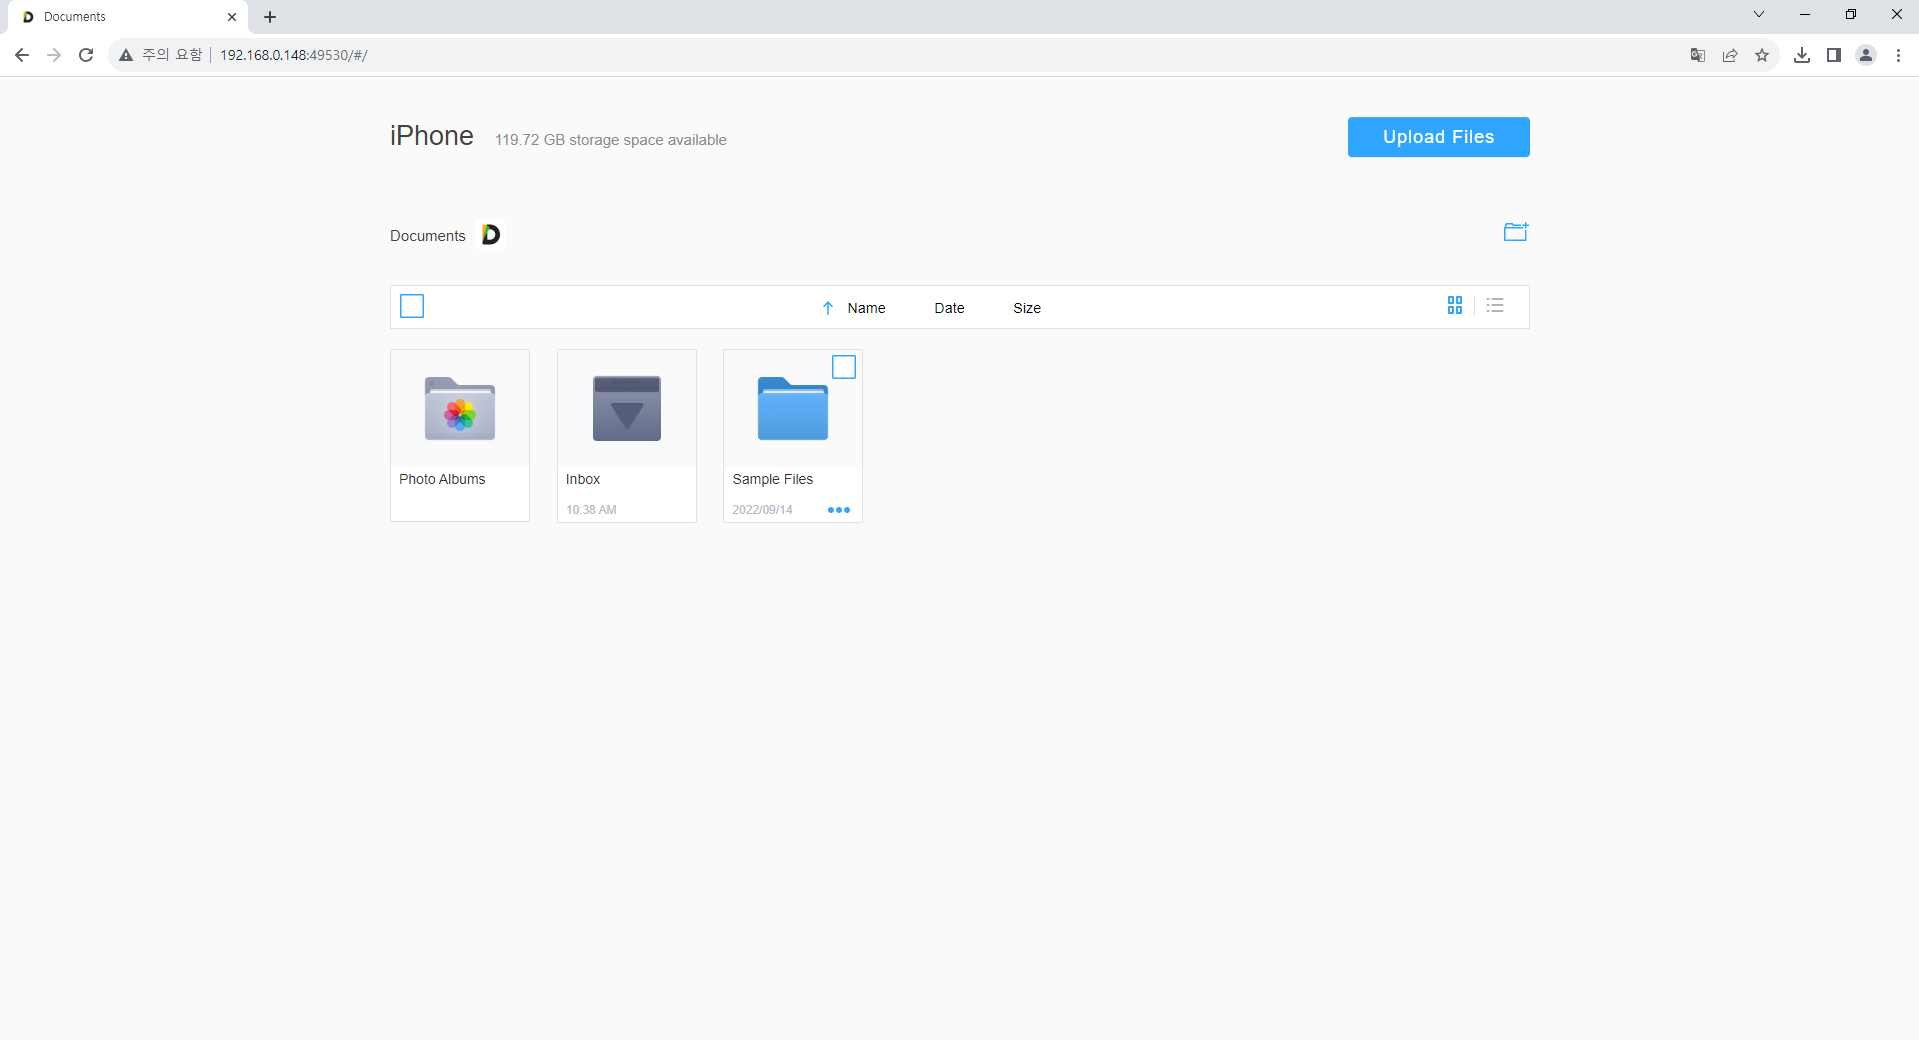
Task: Switch to grid view
Action: (x=1455, y=305)
